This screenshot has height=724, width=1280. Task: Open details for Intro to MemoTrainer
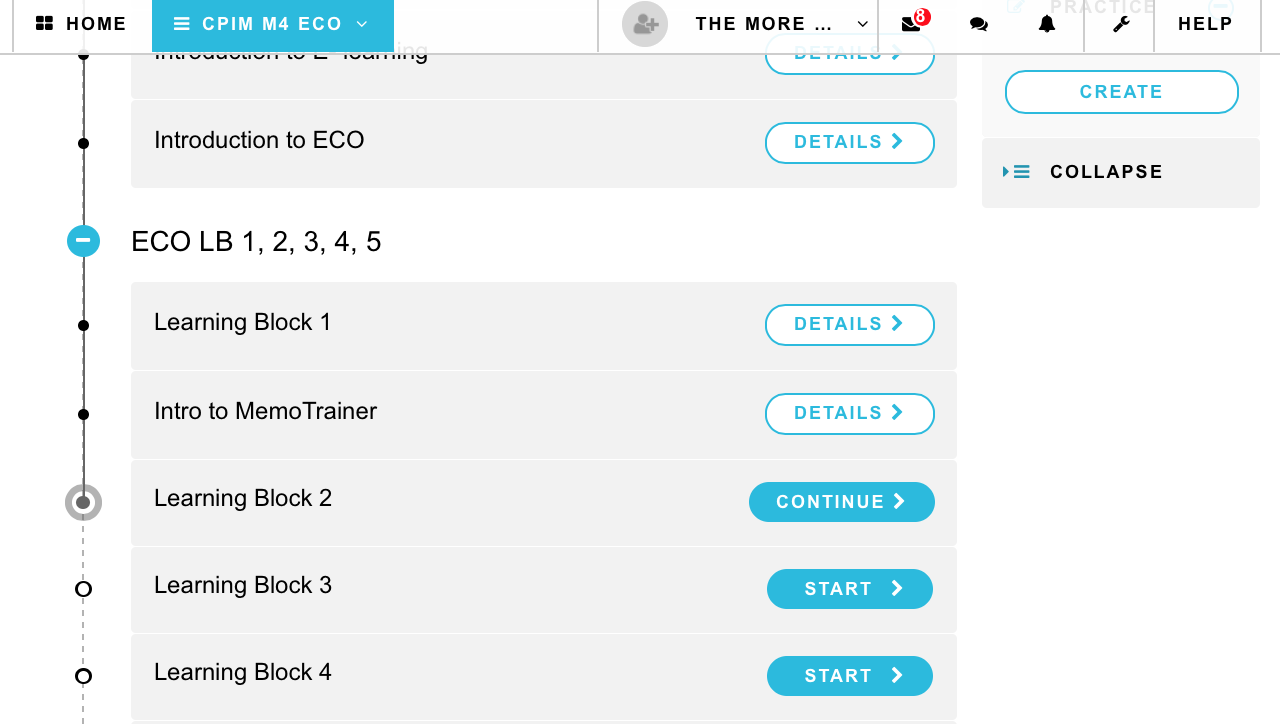click(850, 414)
